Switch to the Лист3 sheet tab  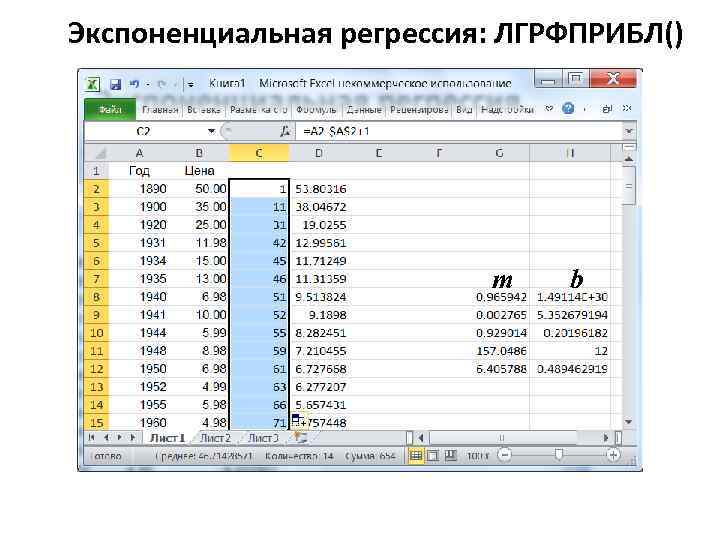click(x=263, y=438)
